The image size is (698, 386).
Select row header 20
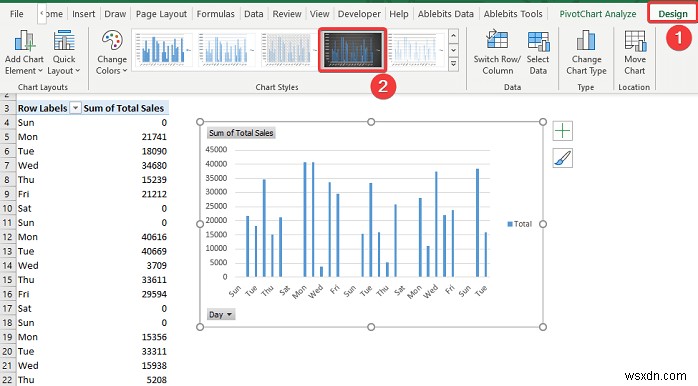(x=7, y=351)
